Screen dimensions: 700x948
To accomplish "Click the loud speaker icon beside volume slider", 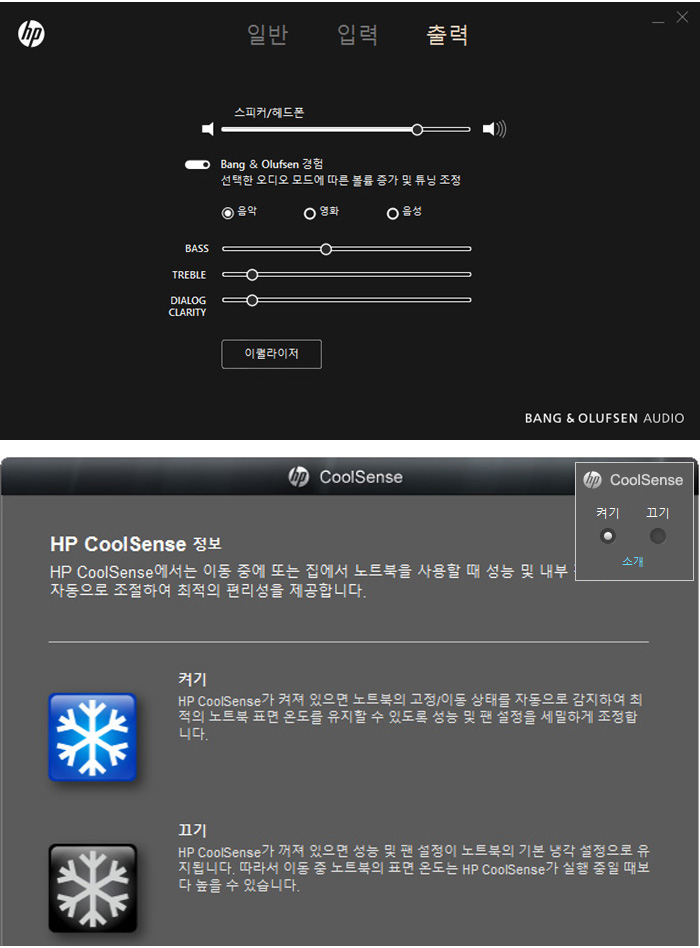I will click(494, 129).
